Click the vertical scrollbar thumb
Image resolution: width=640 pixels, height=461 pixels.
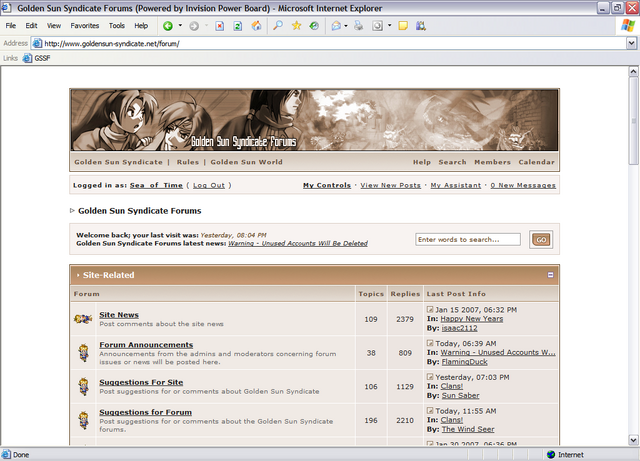(x=633, y=121)
